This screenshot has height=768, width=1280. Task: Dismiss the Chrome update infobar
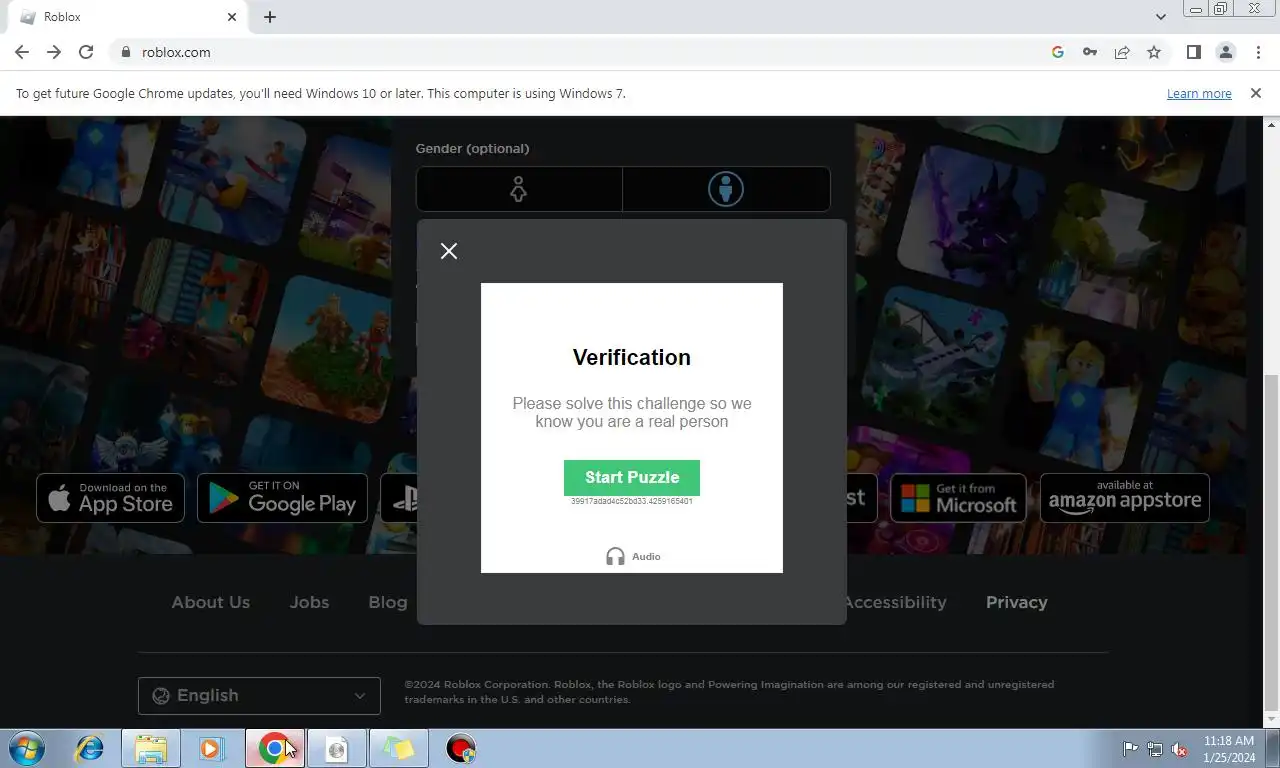pyautogui.click(x=1256, y=93)
